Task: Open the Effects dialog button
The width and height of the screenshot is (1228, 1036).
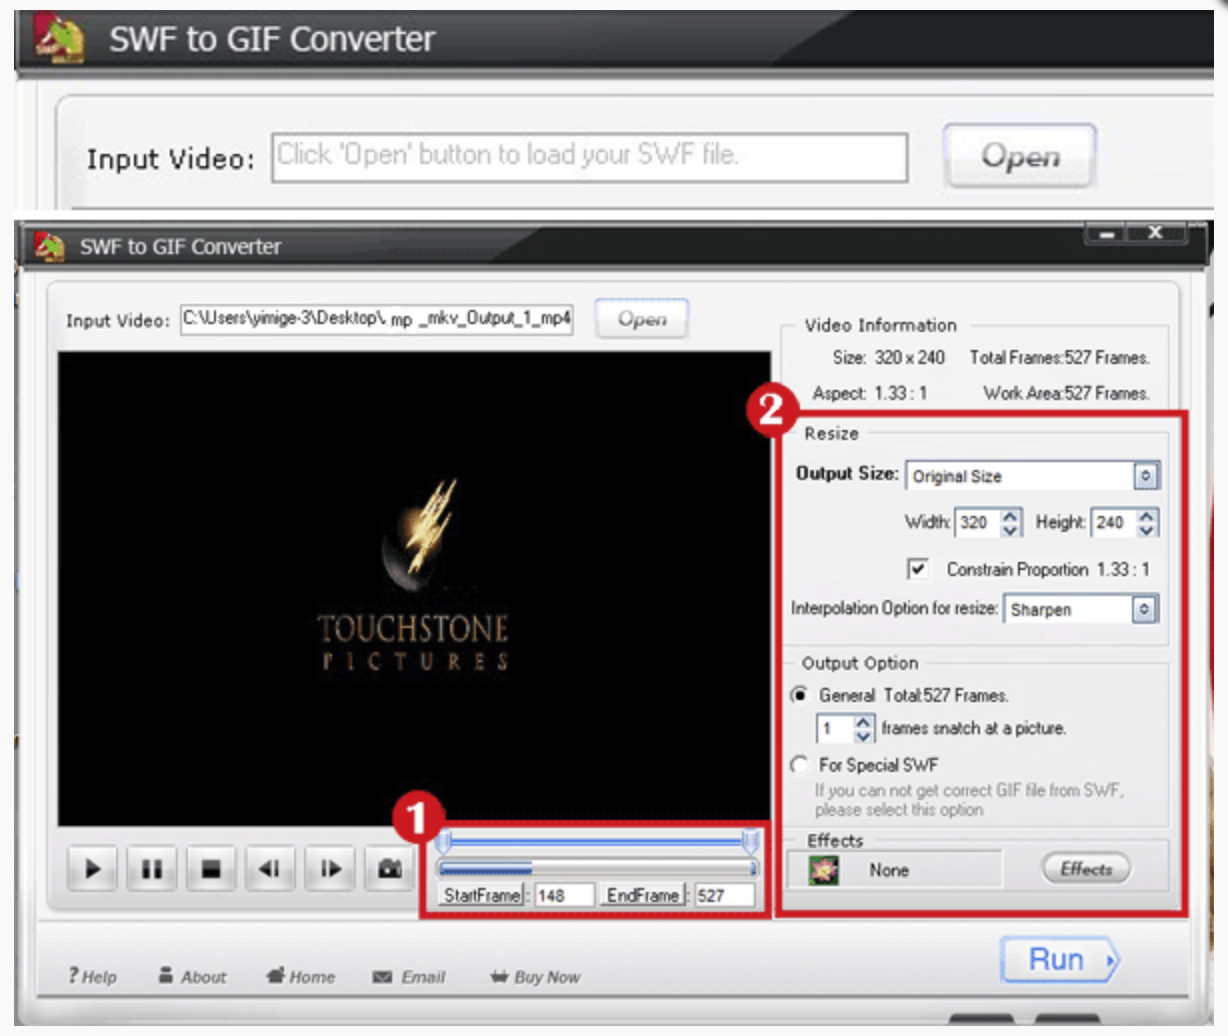Action: coord(1086,869)
